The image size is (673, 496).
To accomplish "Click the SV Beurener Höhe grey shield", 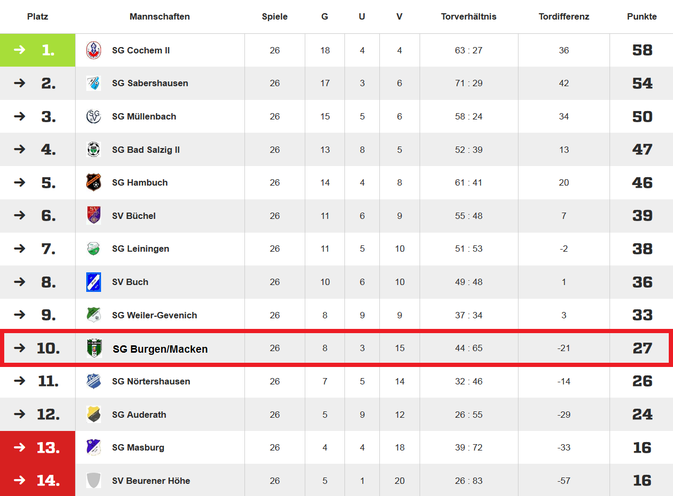I will tap(94, 481).
